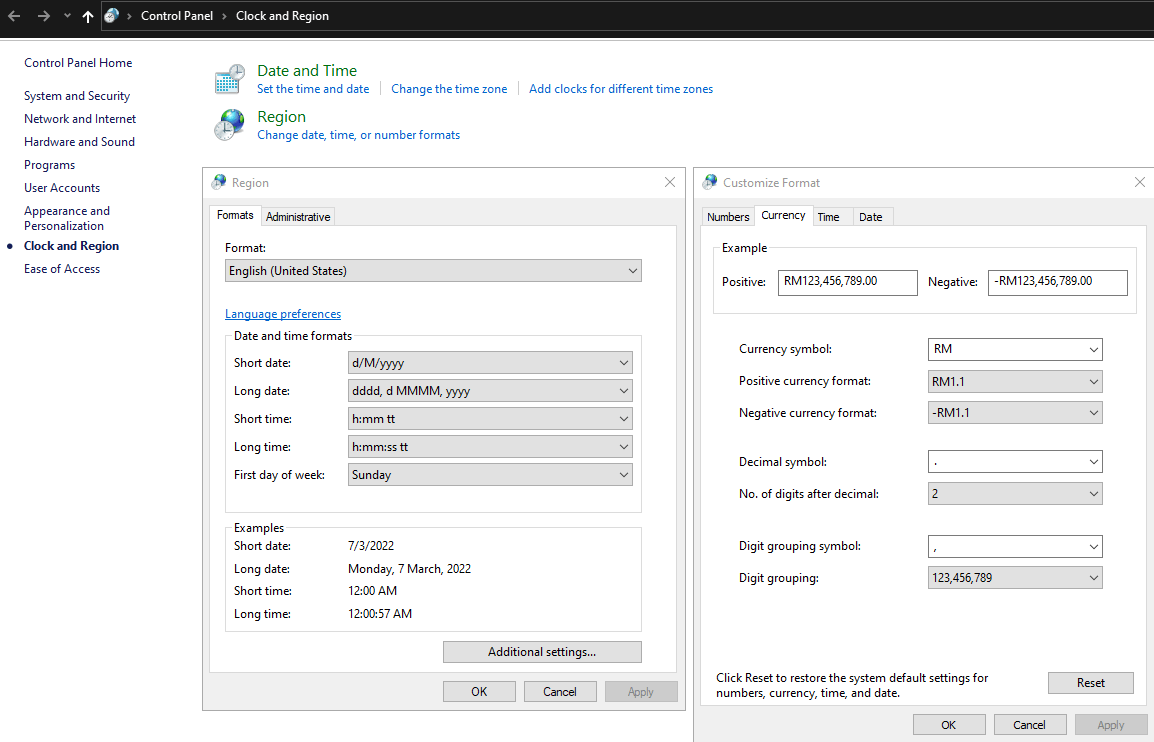Click OK in the Region dialog

pos(479,691)
